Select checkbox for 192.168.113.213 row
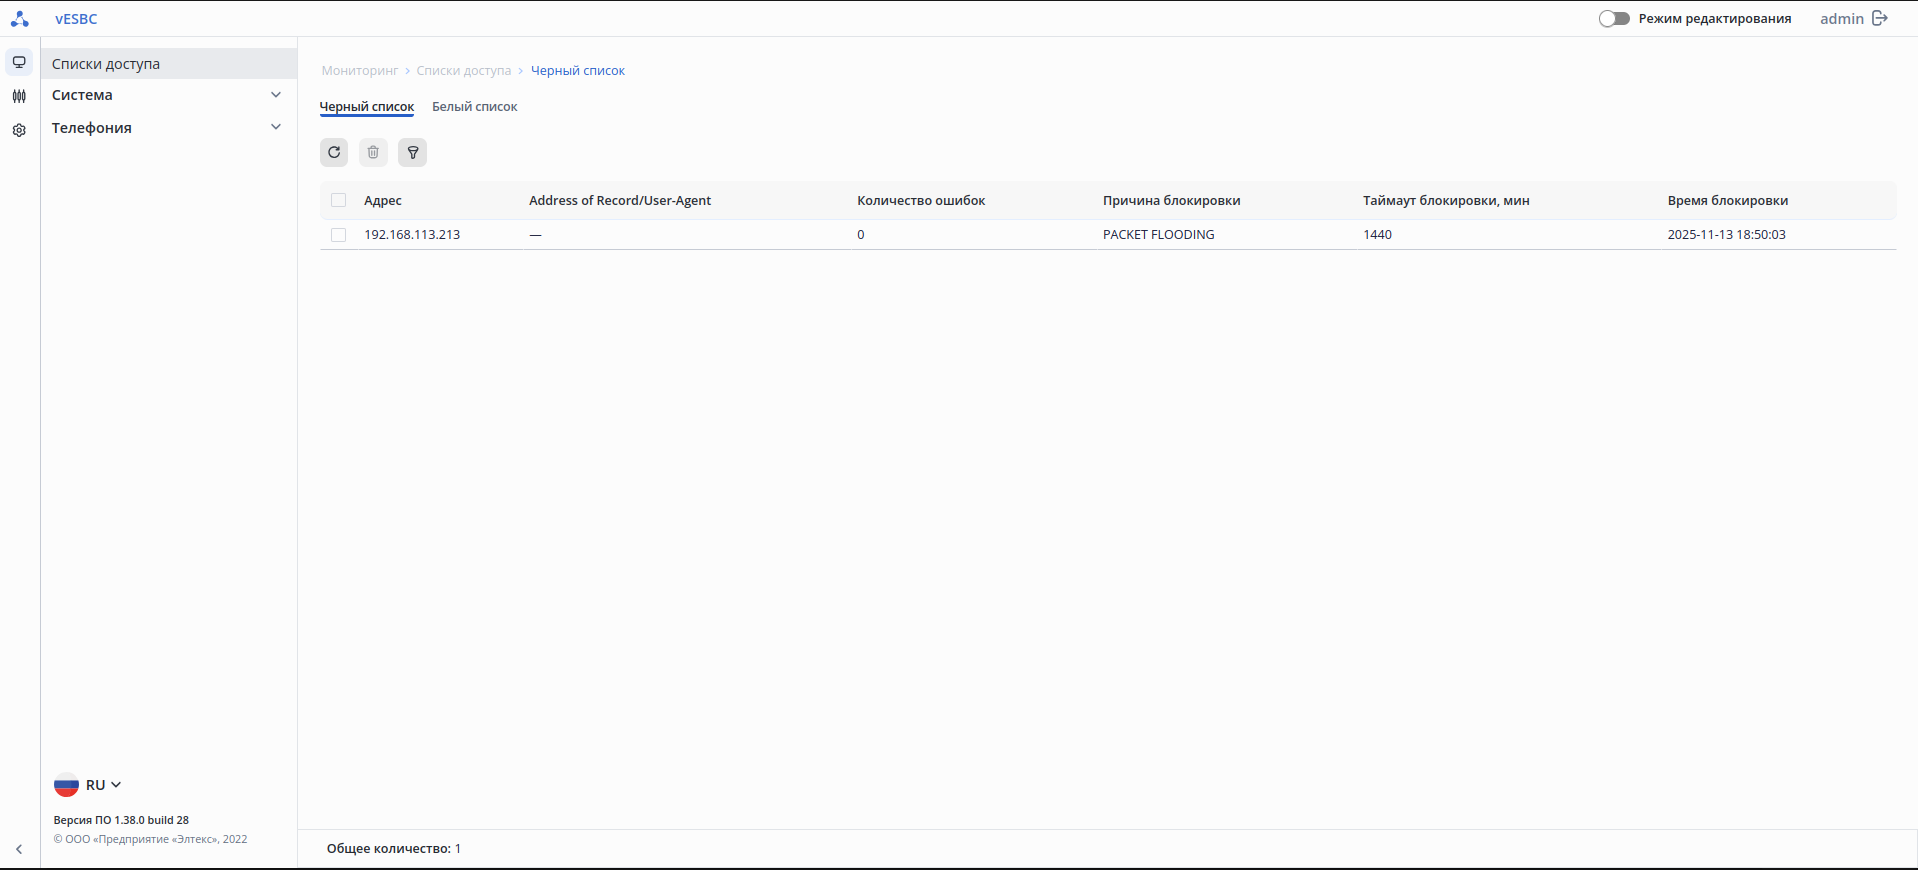Viewport: 1918px width, 870px height. pos(339,235)
